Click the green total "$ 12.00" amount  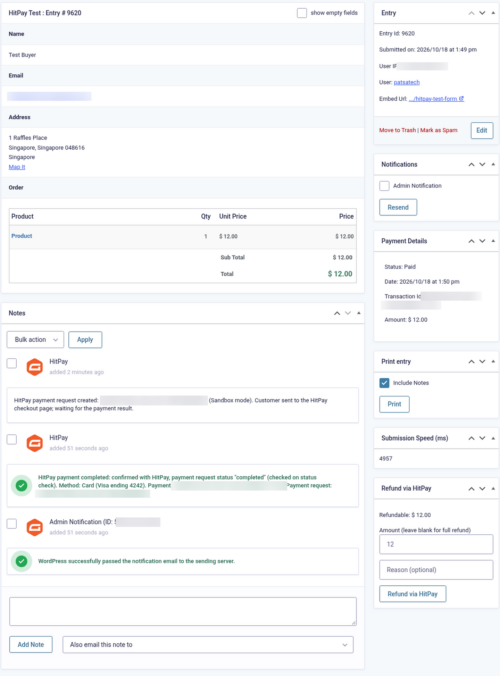(340, 274)
